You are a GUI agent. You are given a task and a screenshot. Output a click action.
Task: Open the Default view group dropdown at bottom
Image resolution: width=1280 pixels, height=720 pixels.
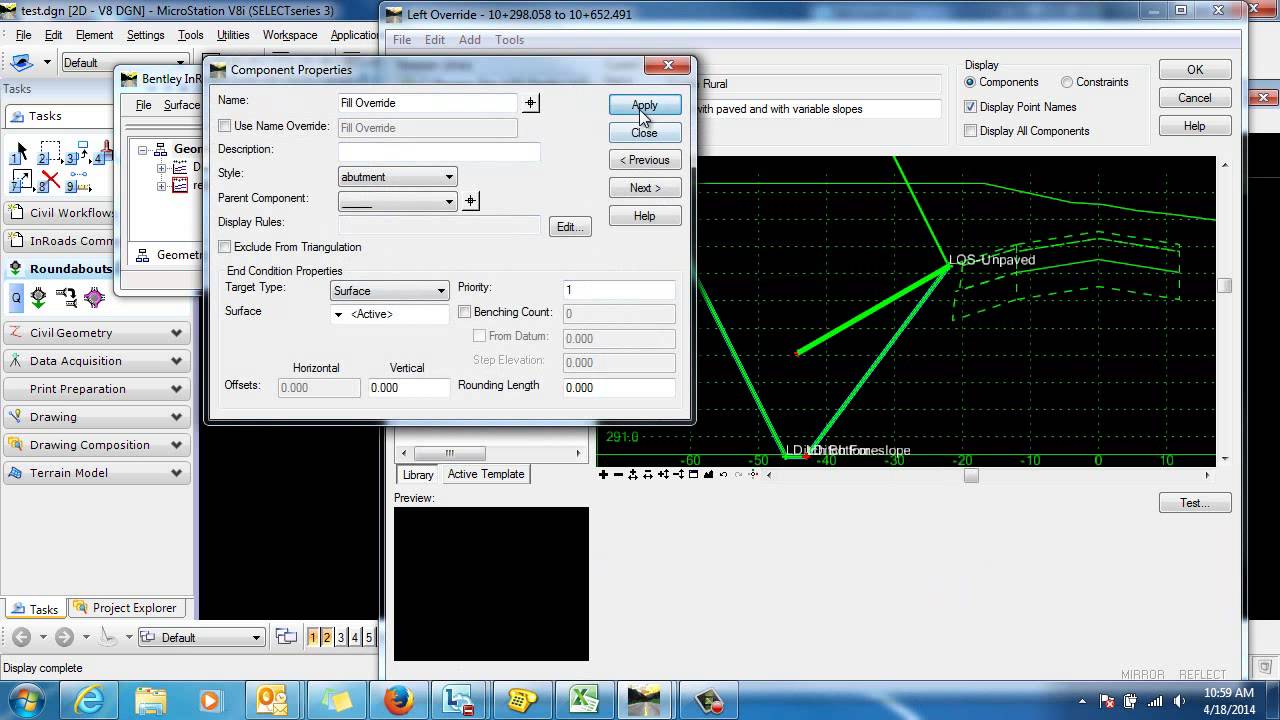(x=201, y=637)
